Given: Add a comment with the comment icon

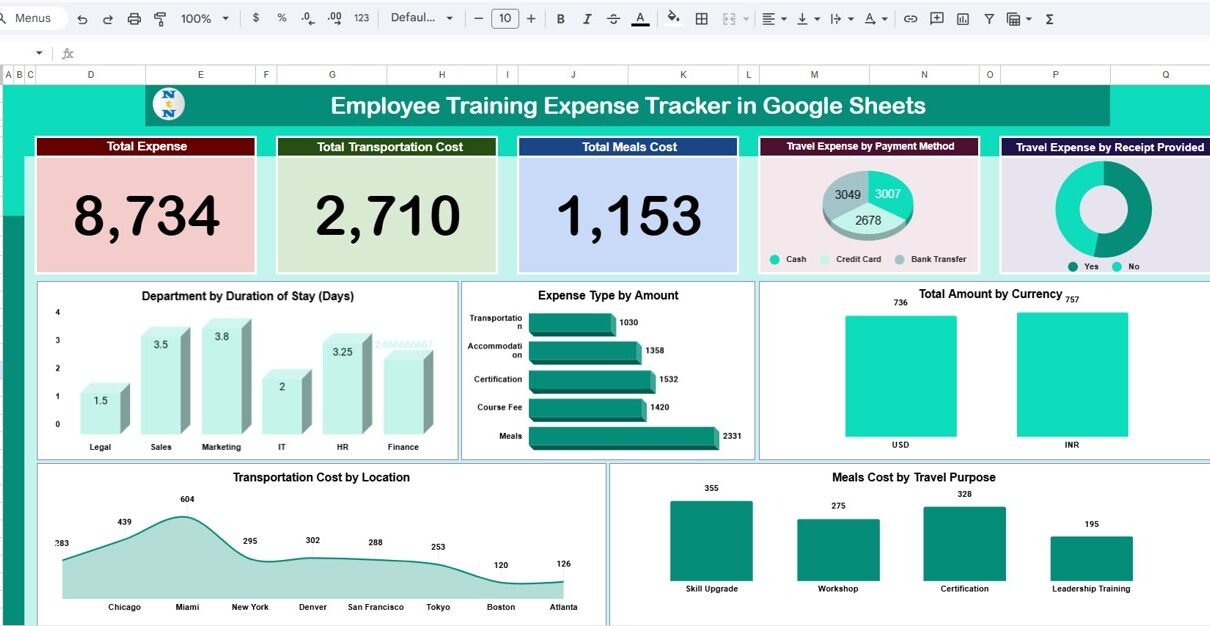Looking at the screenshot, I should tap(936, 19).
